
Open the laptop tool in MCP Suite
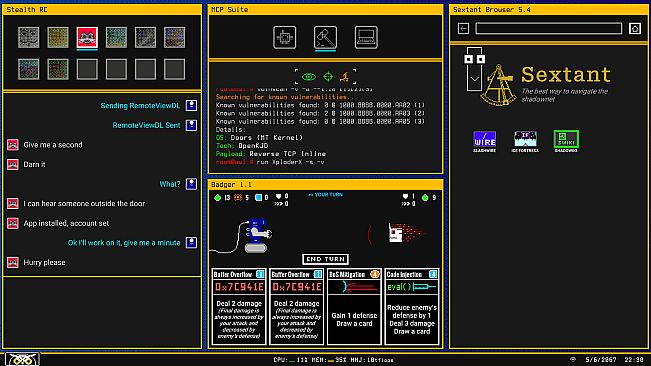tap(366, 37)
